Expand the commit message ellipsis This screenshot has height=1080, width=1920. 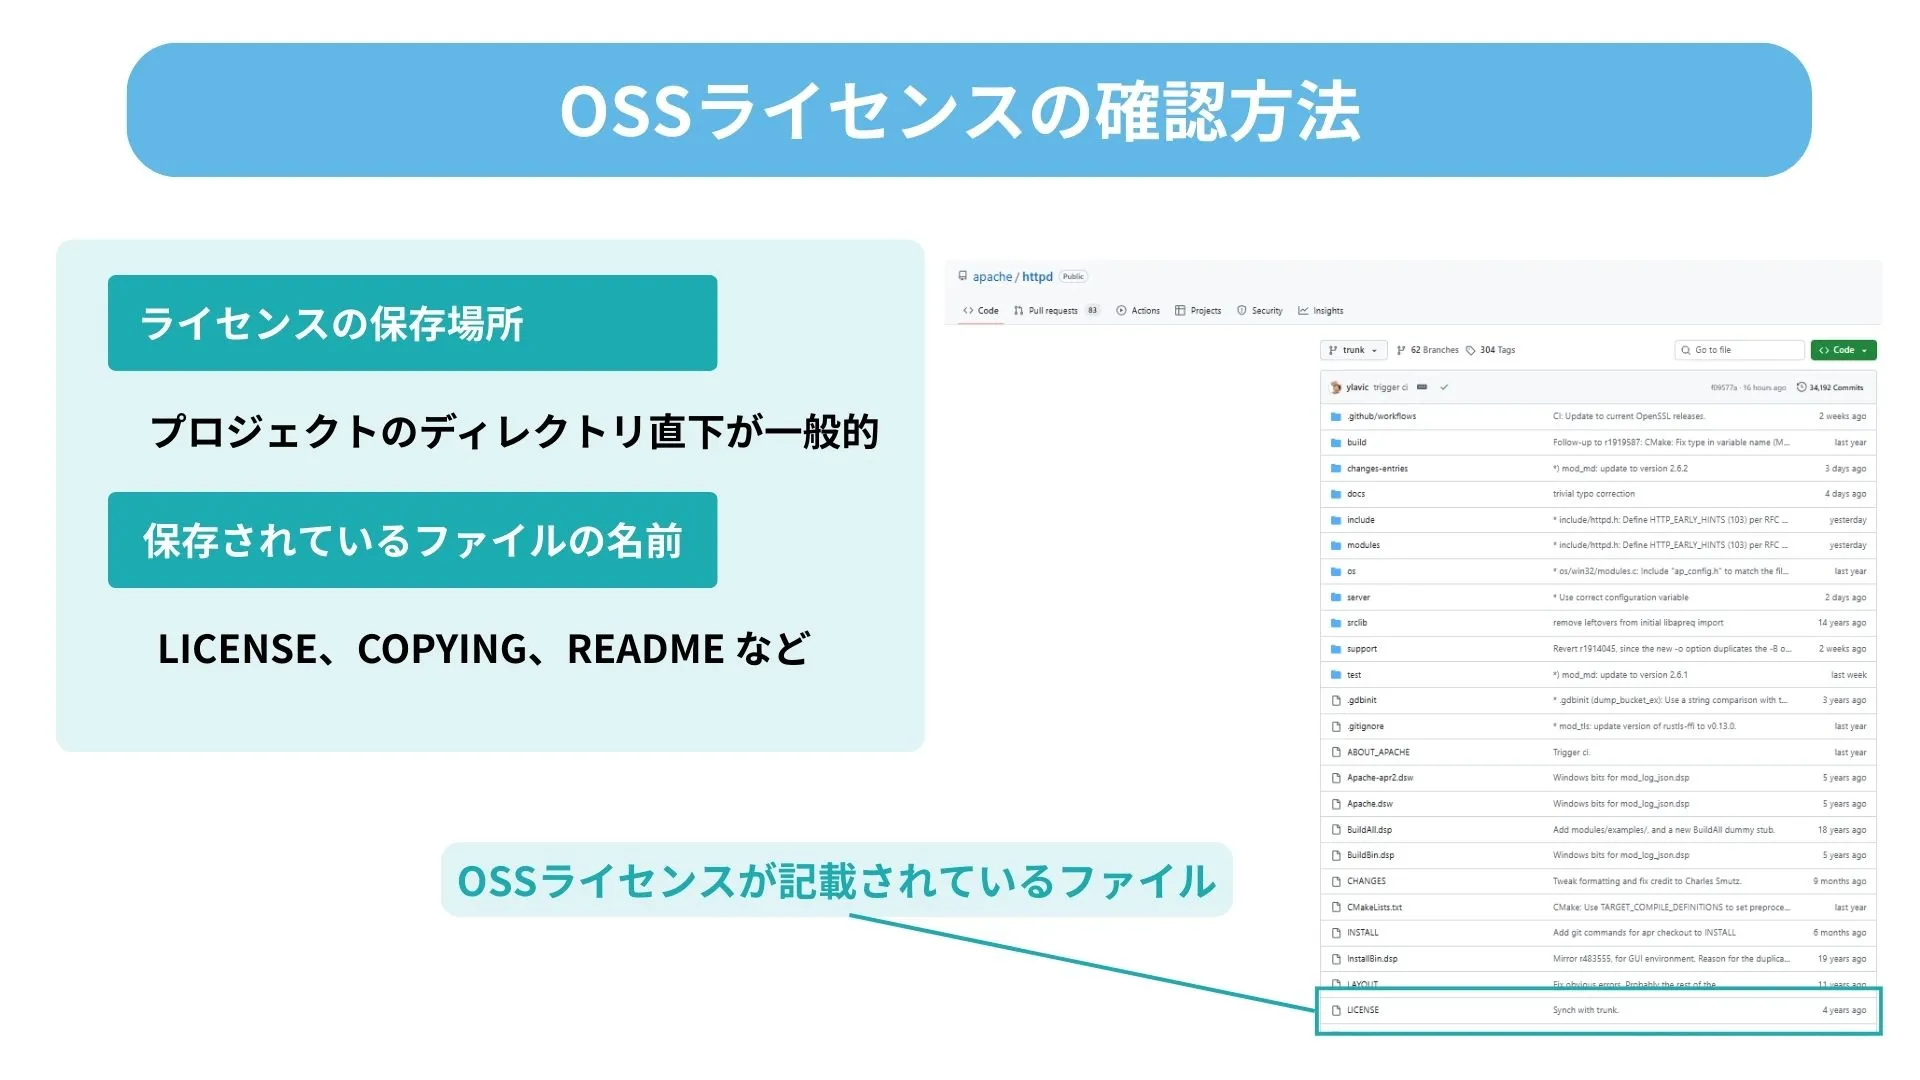coord(1422,388)
